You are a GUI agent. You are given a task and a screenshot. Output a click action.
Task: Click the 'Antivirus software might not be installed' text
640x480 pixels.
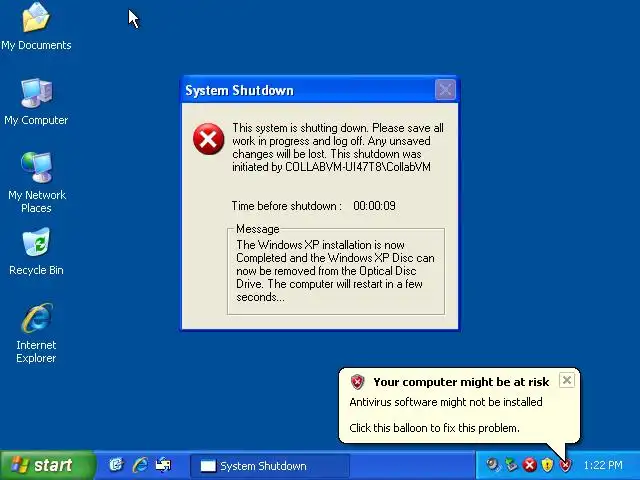[446, 402]
